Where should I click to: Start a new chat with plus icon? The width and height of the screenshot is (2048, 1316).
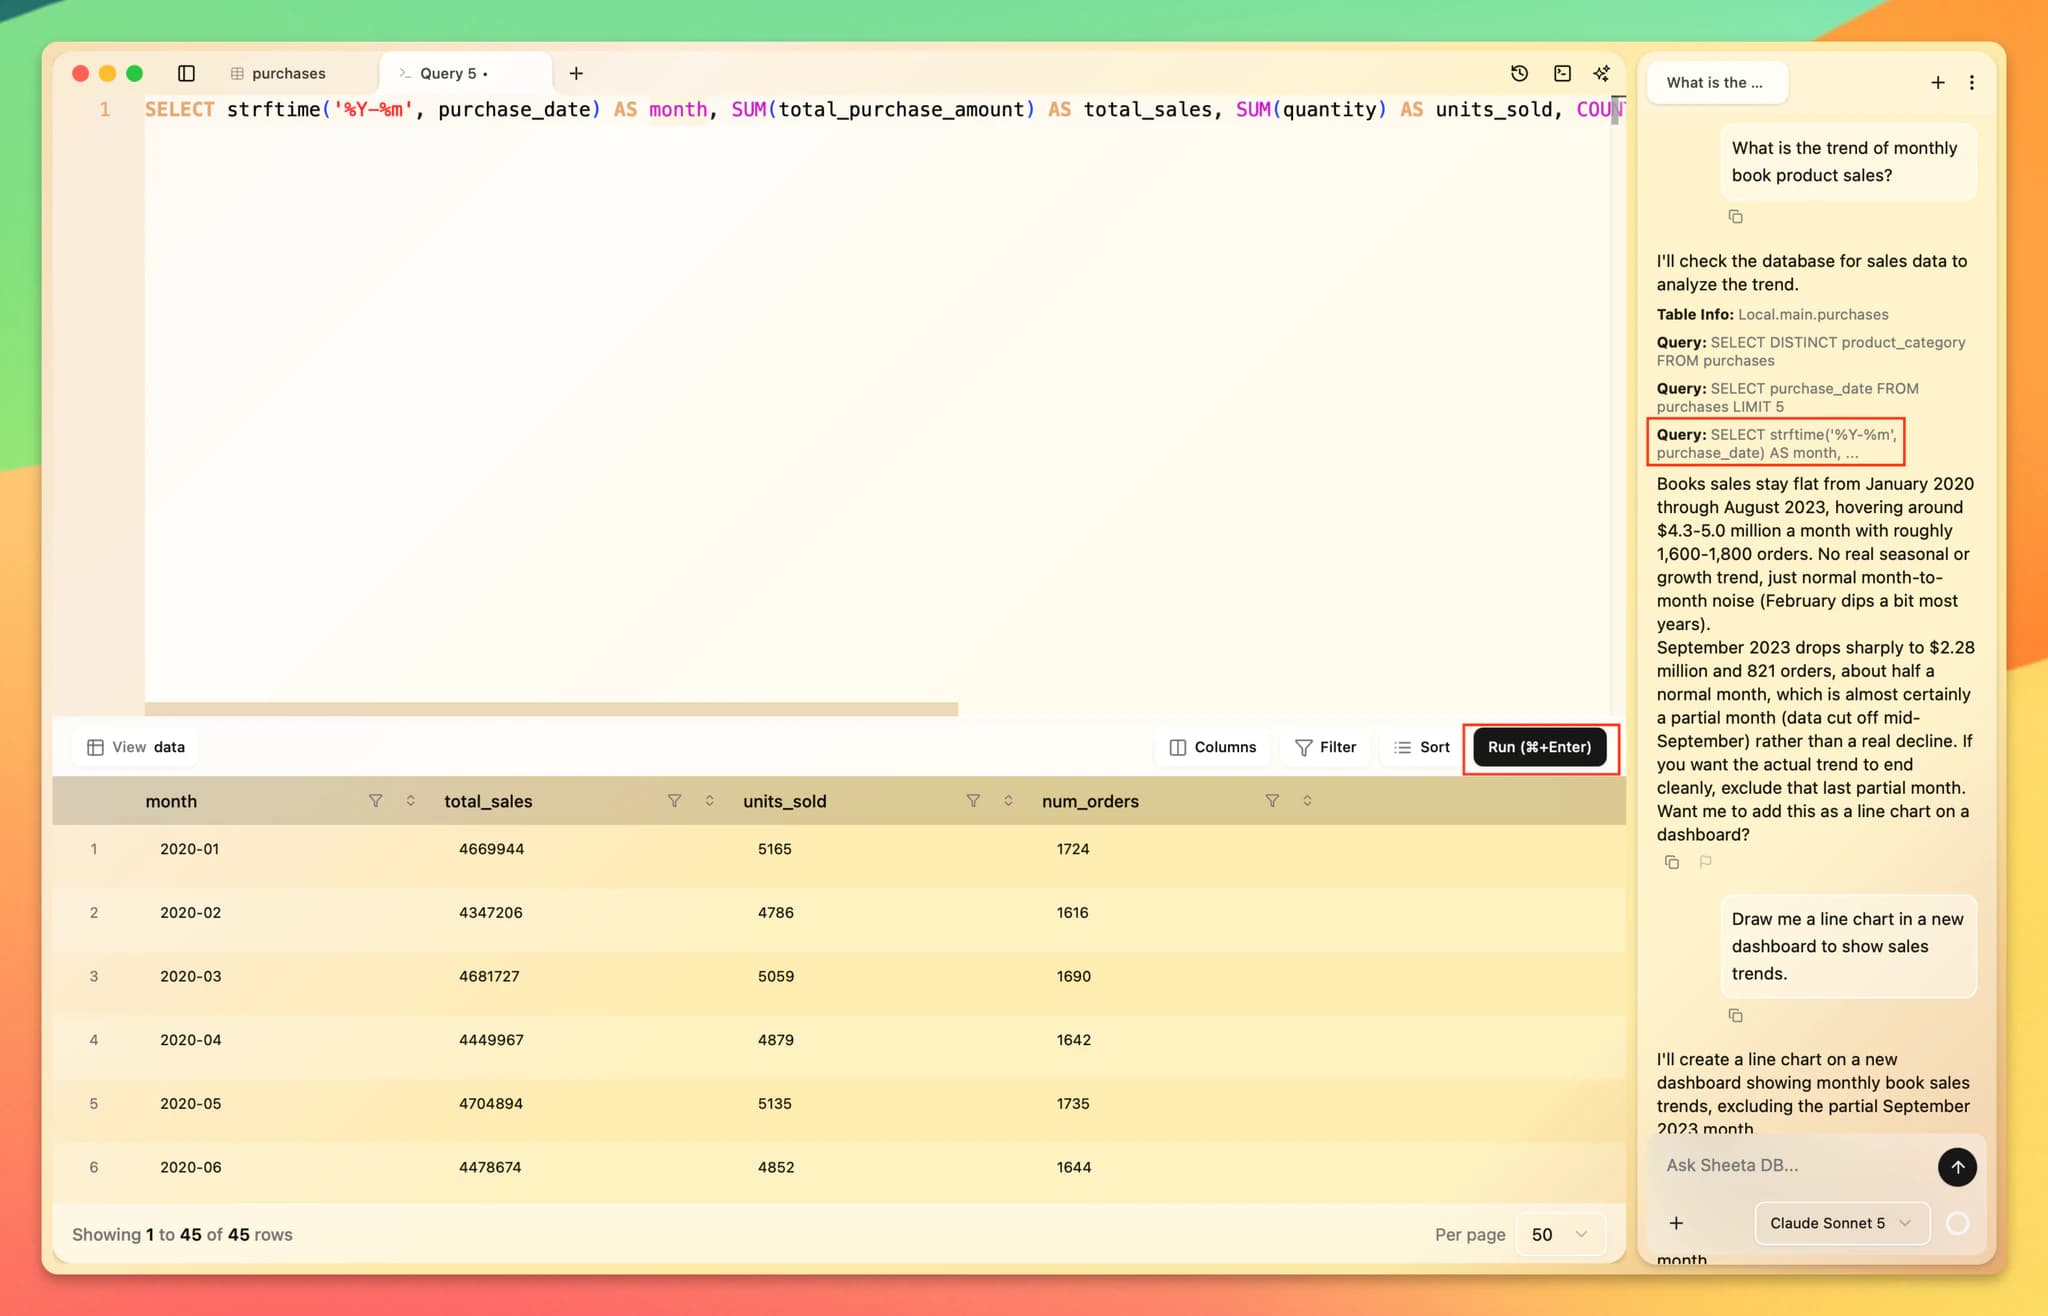(x=1938, y=82)
